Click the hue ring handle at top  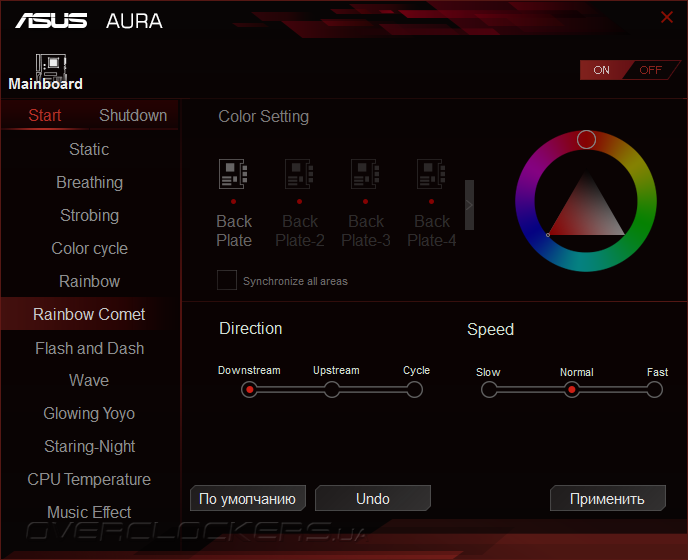click(x=586, y=140)
